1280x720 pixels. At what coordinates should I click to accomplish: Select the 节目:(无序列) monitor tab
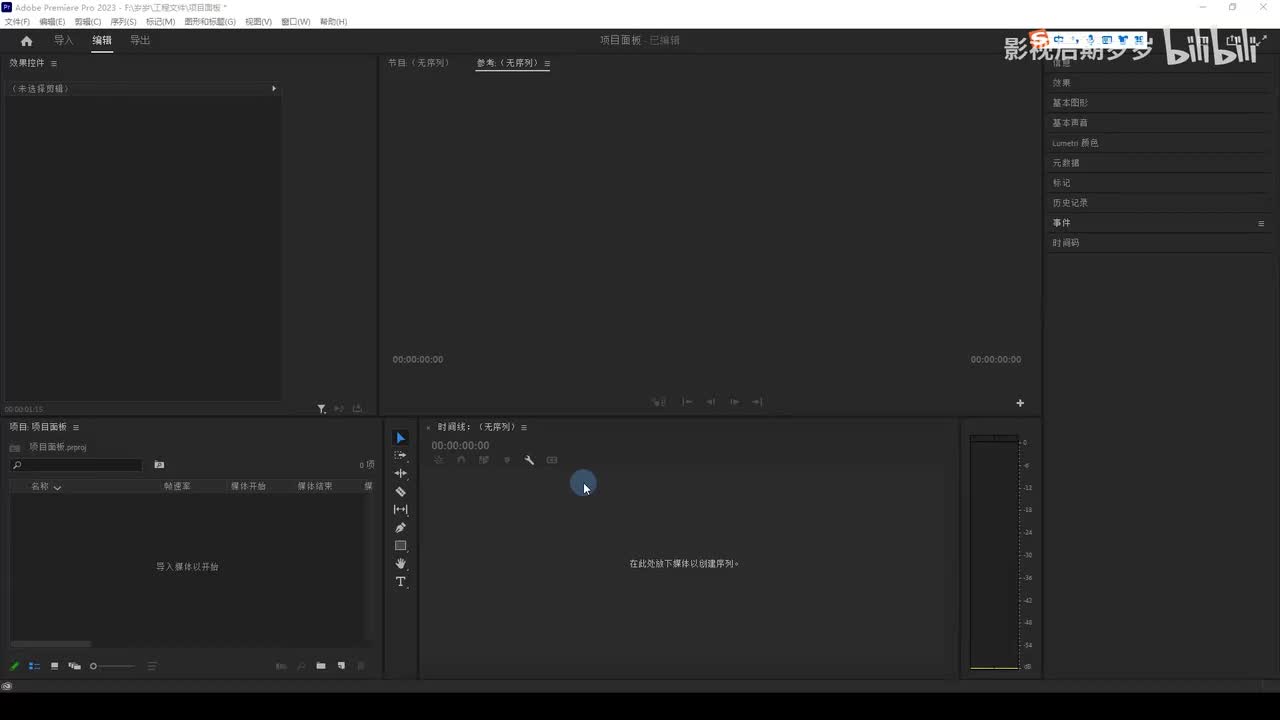418,63
